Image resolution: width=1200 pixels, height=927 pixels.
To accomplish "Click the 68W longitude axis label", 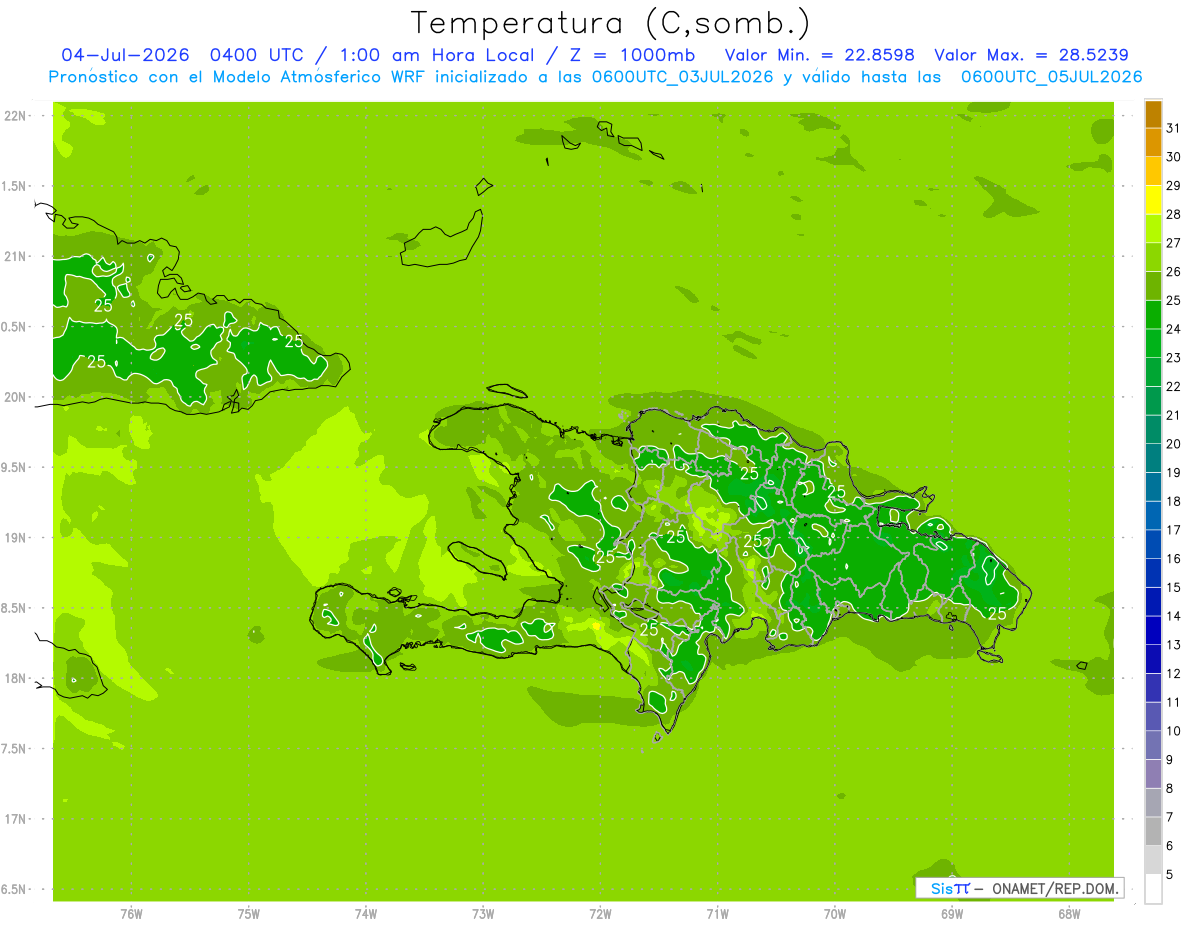I will [x=1069, y=914].
